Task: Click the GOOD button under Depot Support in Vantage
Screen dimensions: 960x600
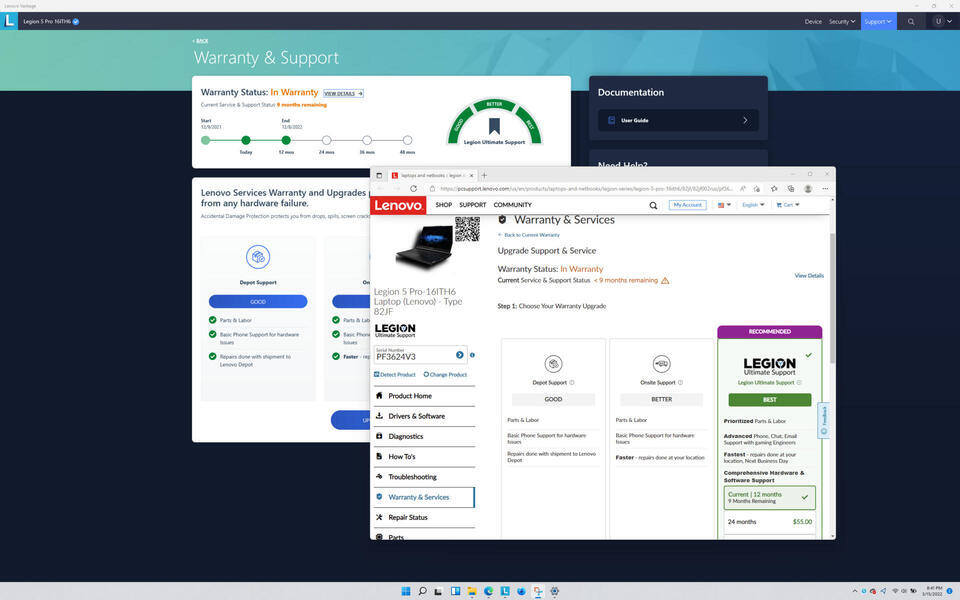Action: point(258,301)
